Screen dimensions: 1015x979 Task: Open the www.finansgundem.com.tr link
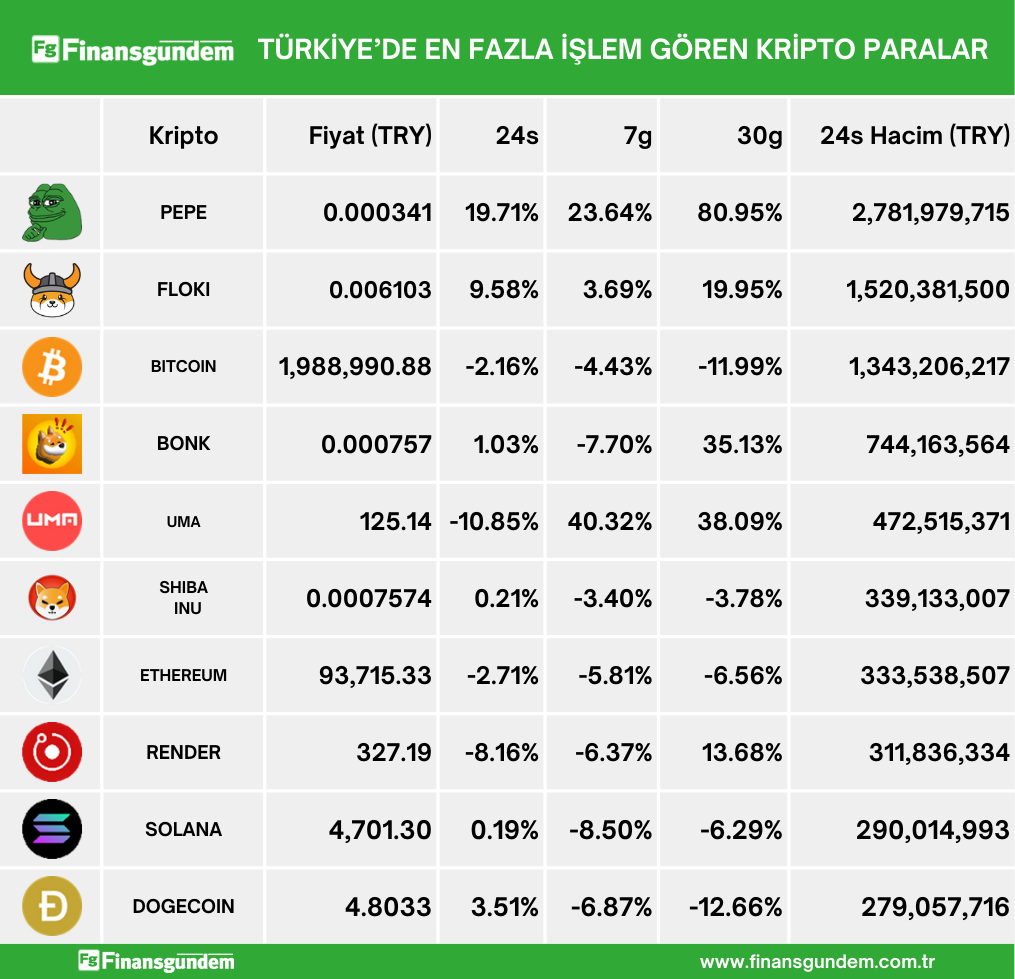point(817,962)
